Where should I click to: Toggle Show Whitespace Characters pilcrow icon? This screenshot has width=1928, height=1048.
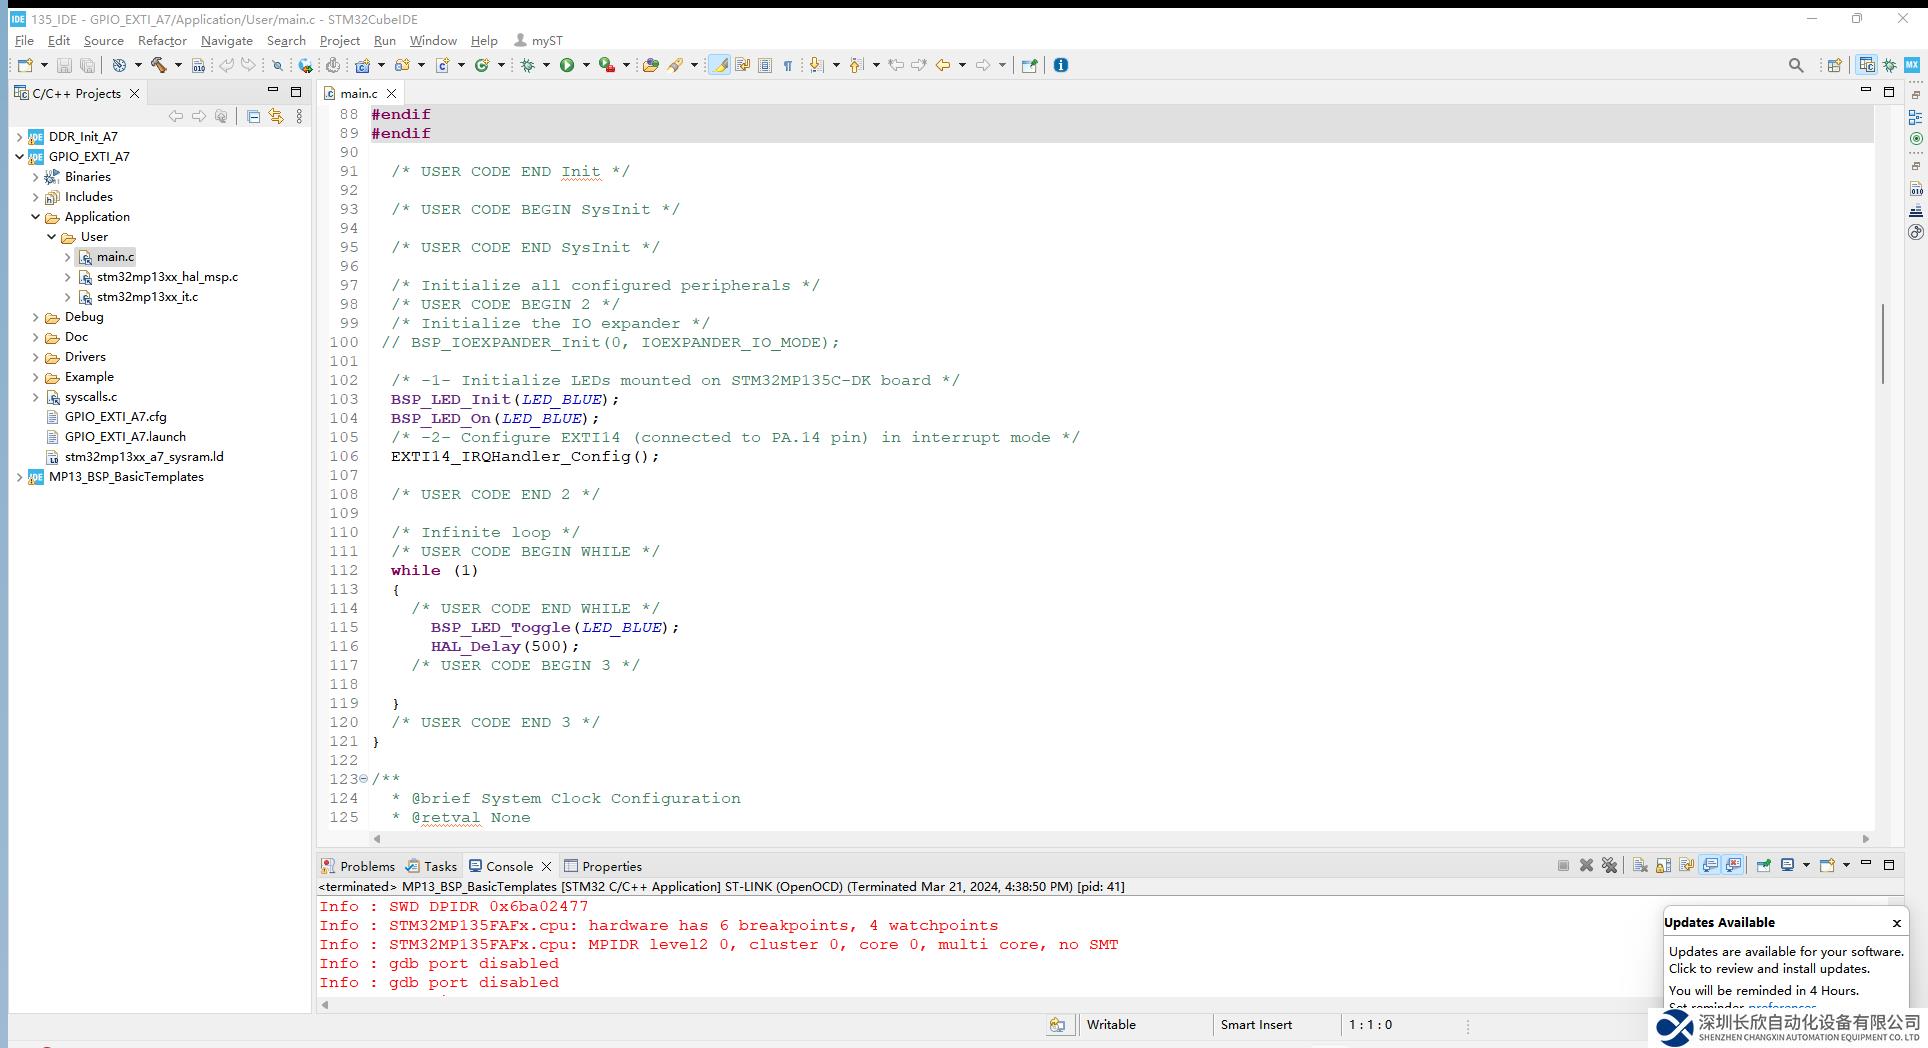click(788, 65)
